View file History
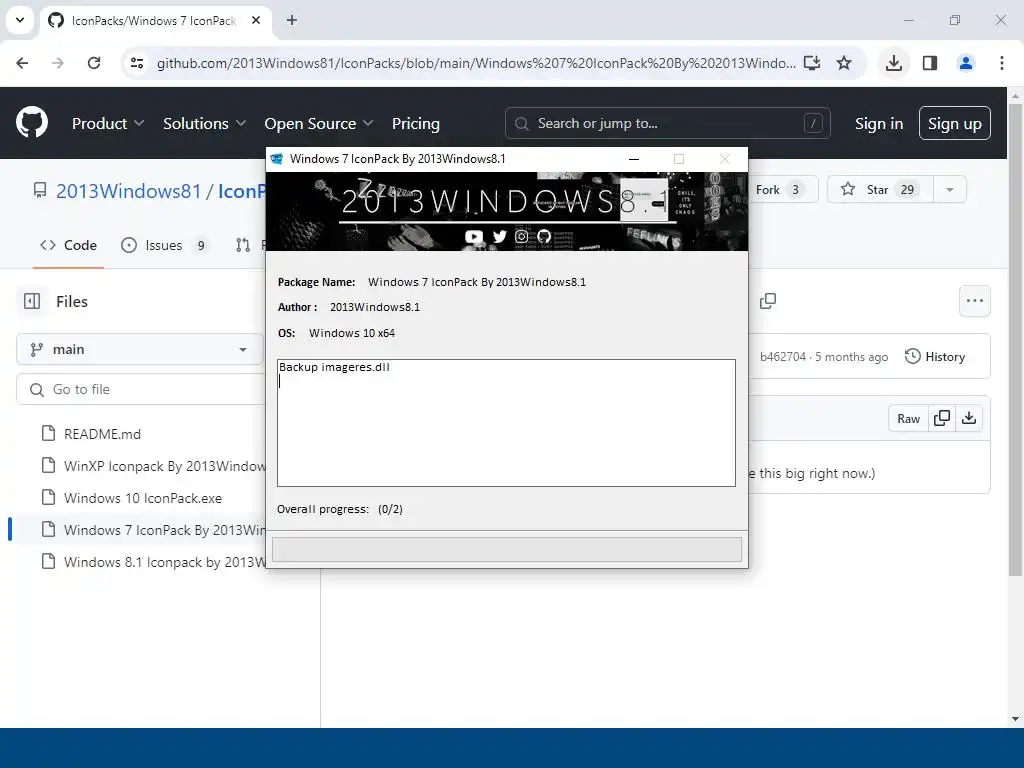 [x=935, y=357]
